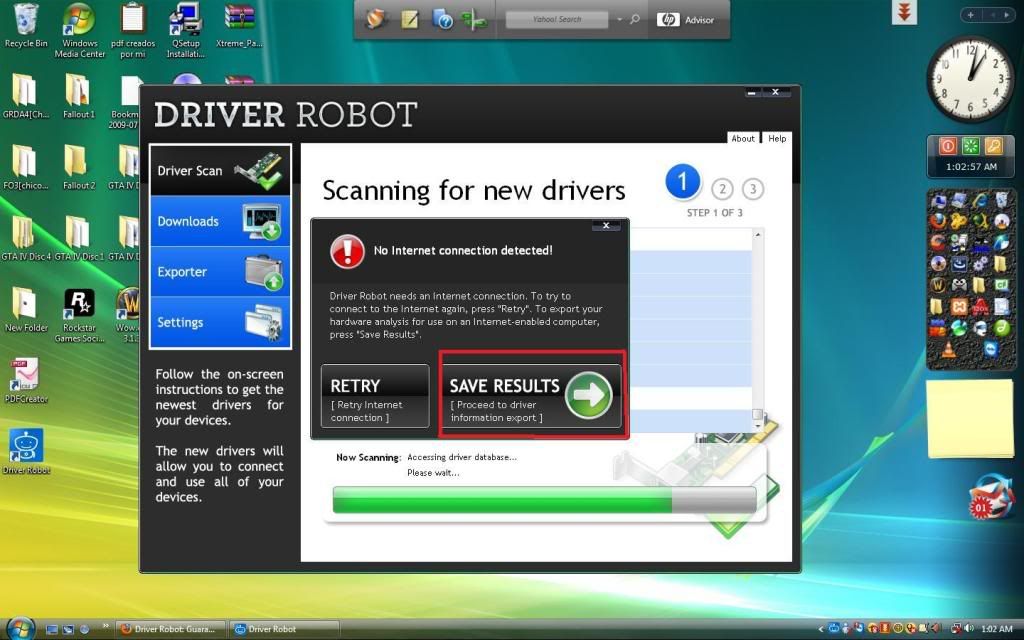Expand the Yahoo search dropdown arrow
Screen dimensions: 1024x640
[x=620, y=20]
